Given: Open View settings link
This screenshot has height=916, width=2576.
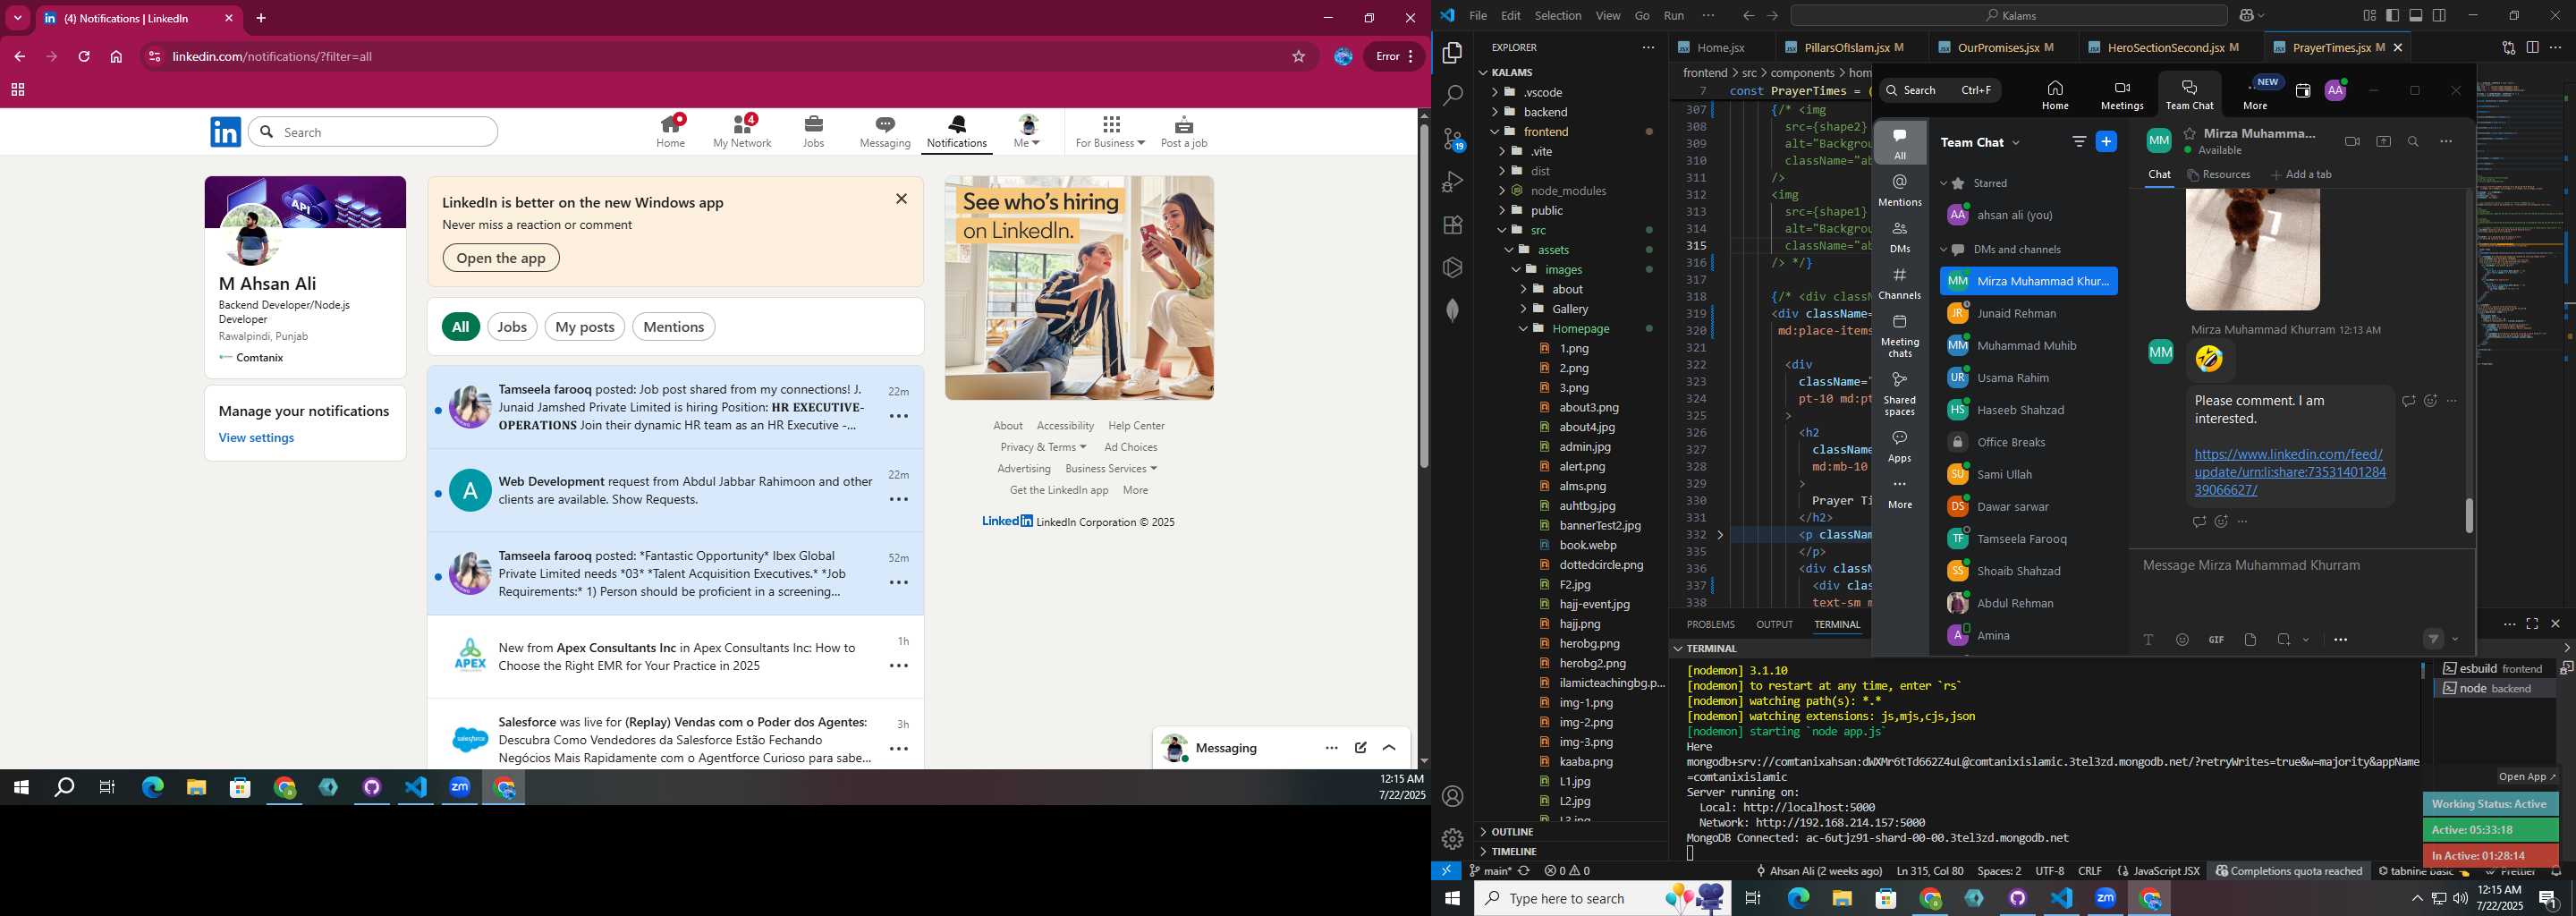Looking at the screenshot, I should (x=256, y=438).
